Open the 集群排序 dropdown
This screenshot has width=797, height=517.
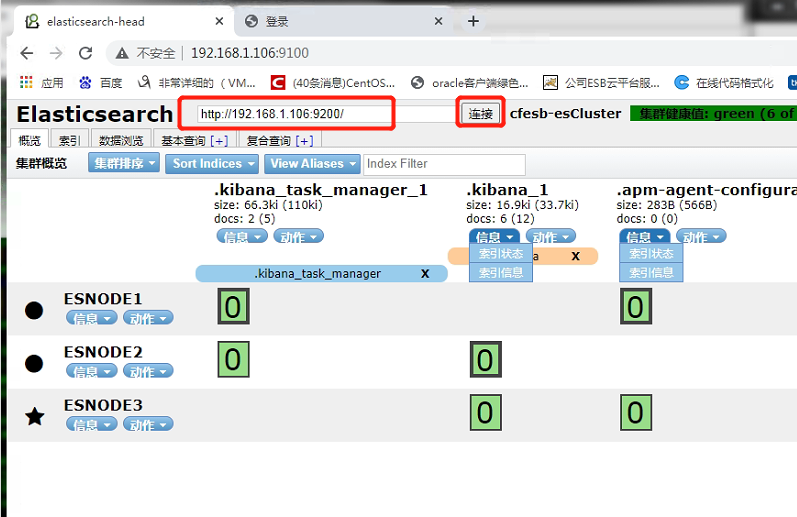[x=124, y=163]
